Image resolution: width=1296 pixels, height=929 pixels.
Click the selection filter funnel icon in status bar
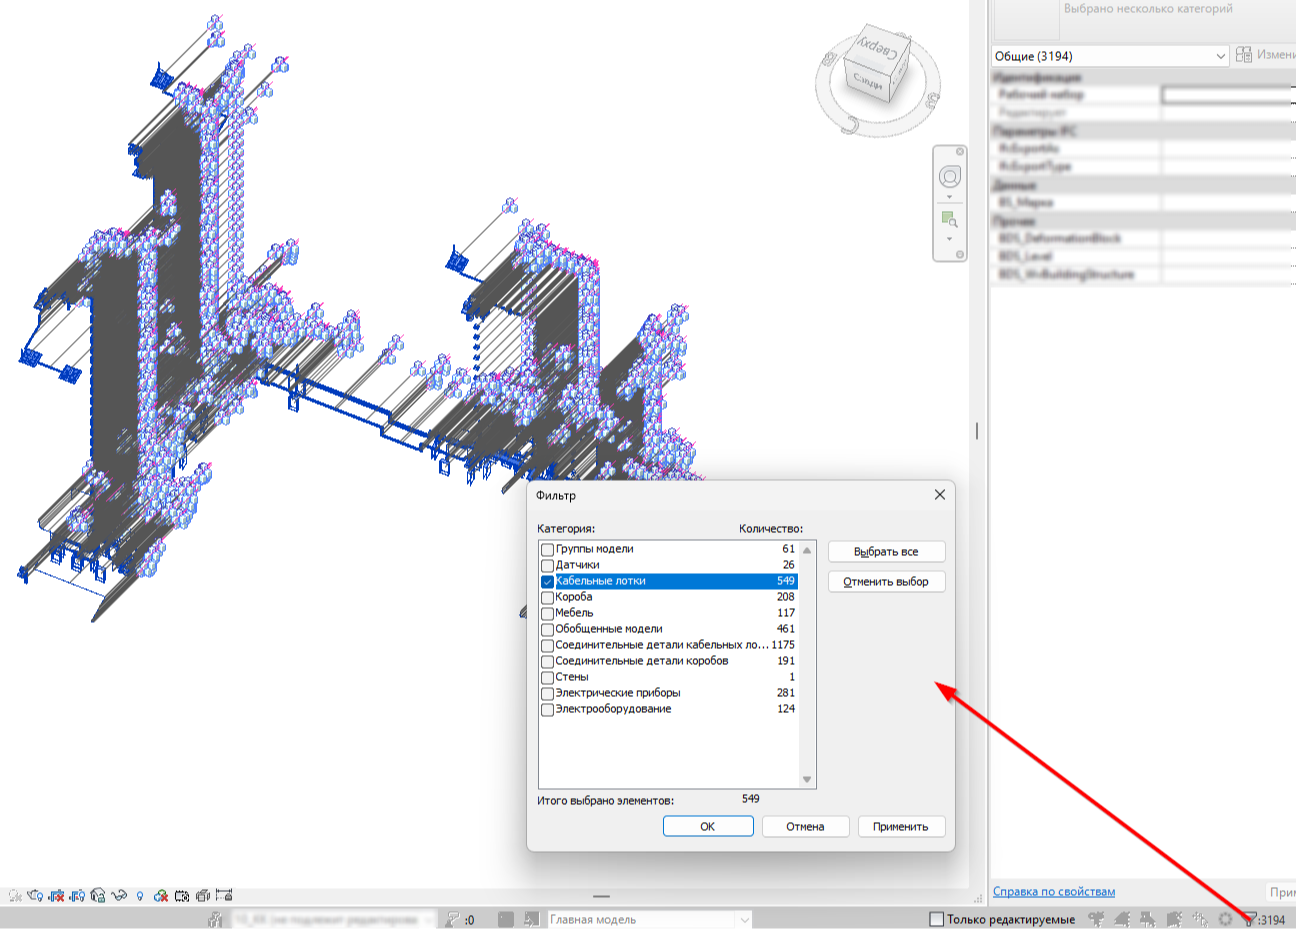tap(1248, 920)
